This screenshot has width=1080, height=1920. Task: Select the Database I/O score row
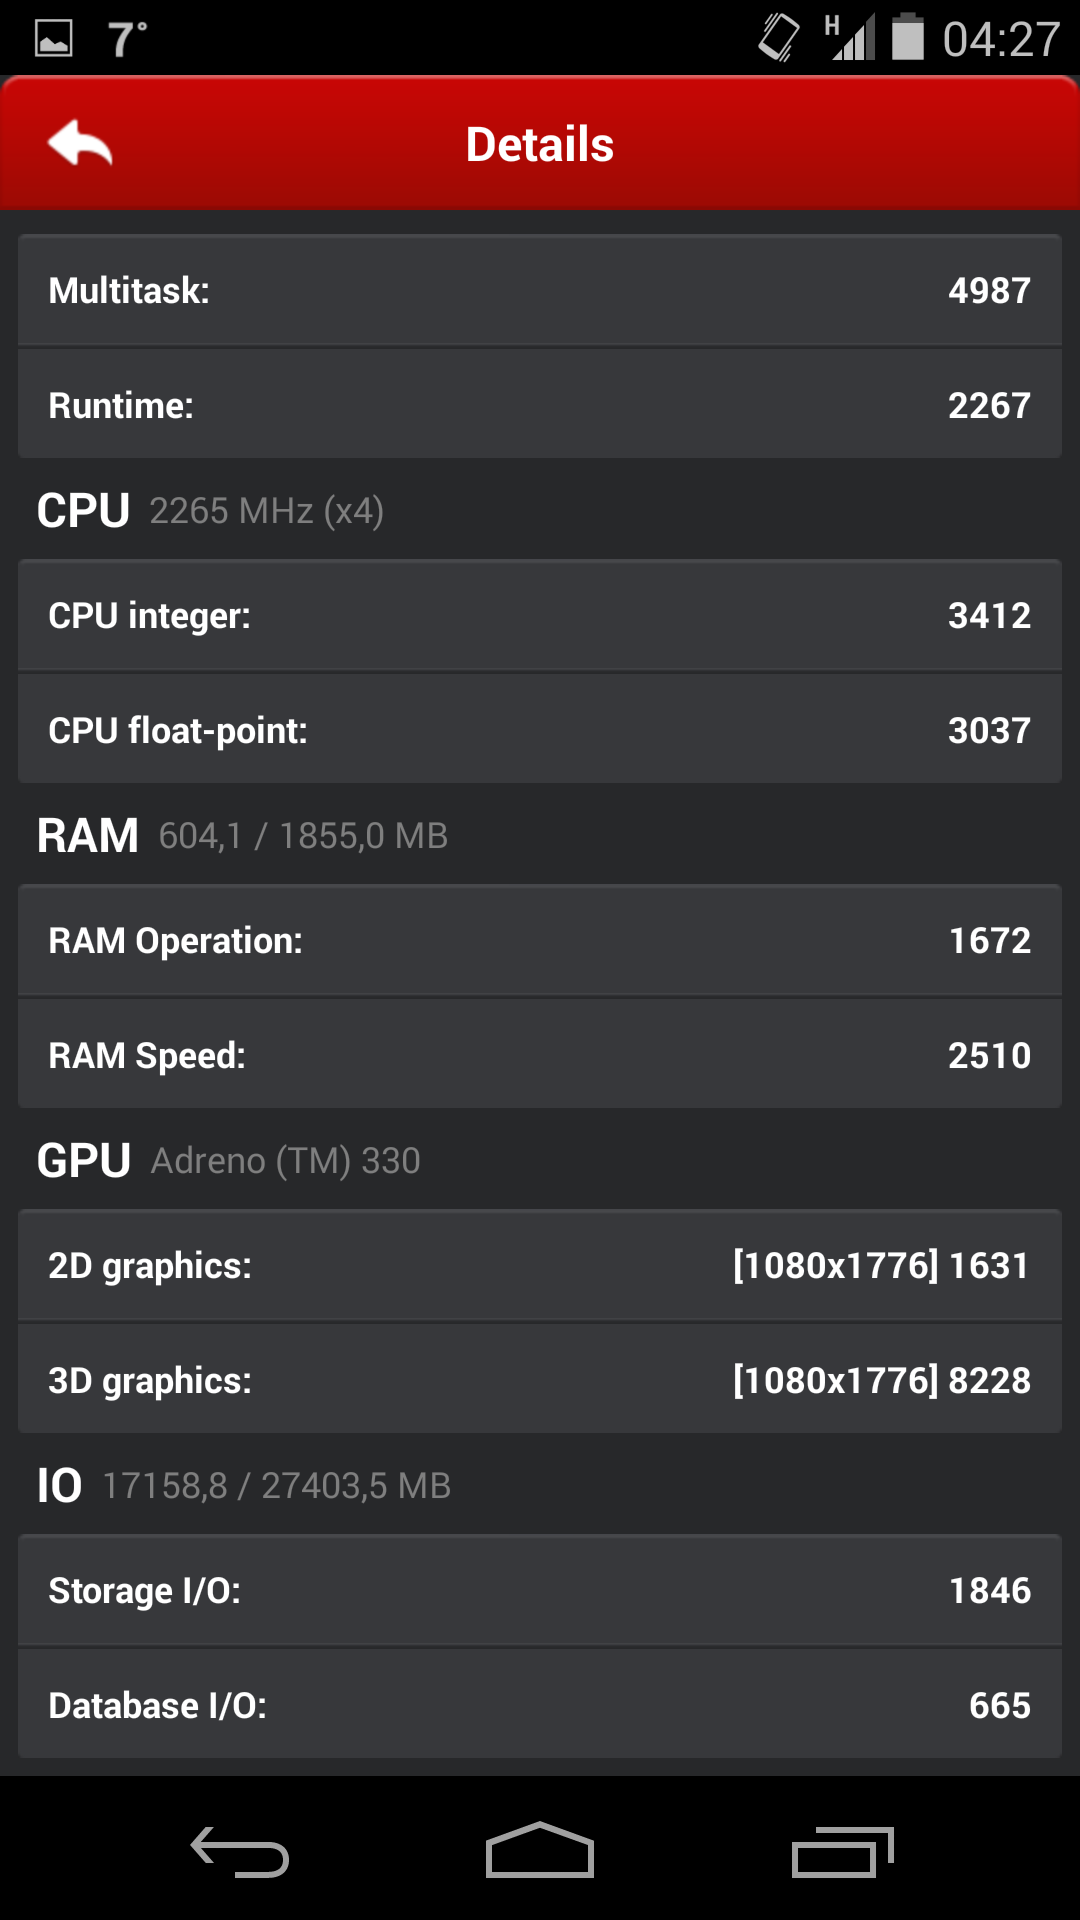[x=540, y=1705]
